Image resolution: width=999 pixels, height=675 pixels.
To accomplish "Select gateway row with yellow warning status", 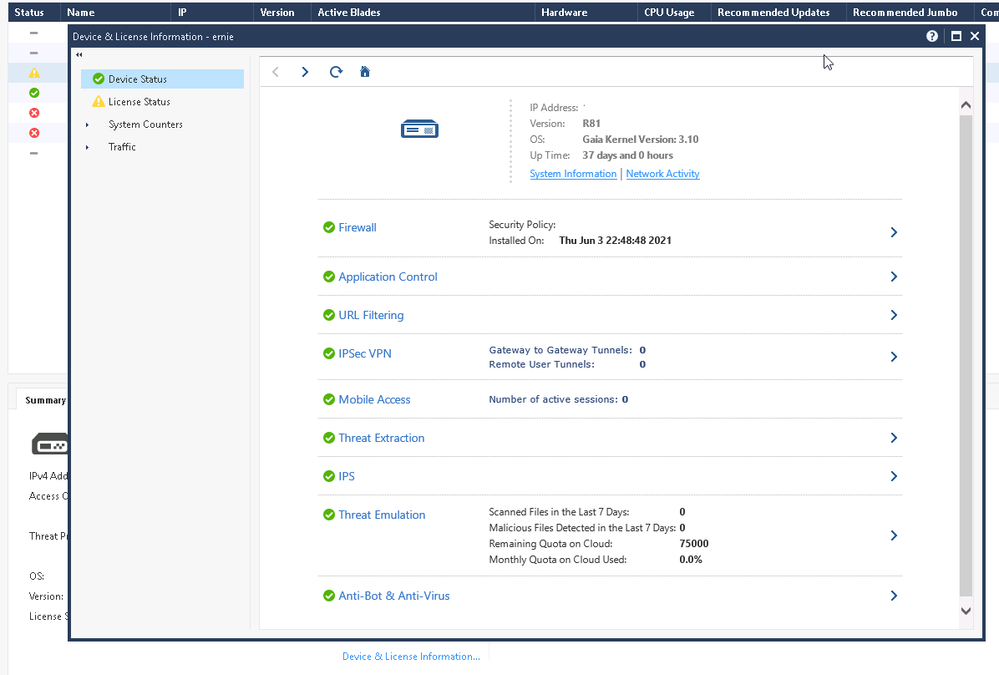I will coord(34,73).
